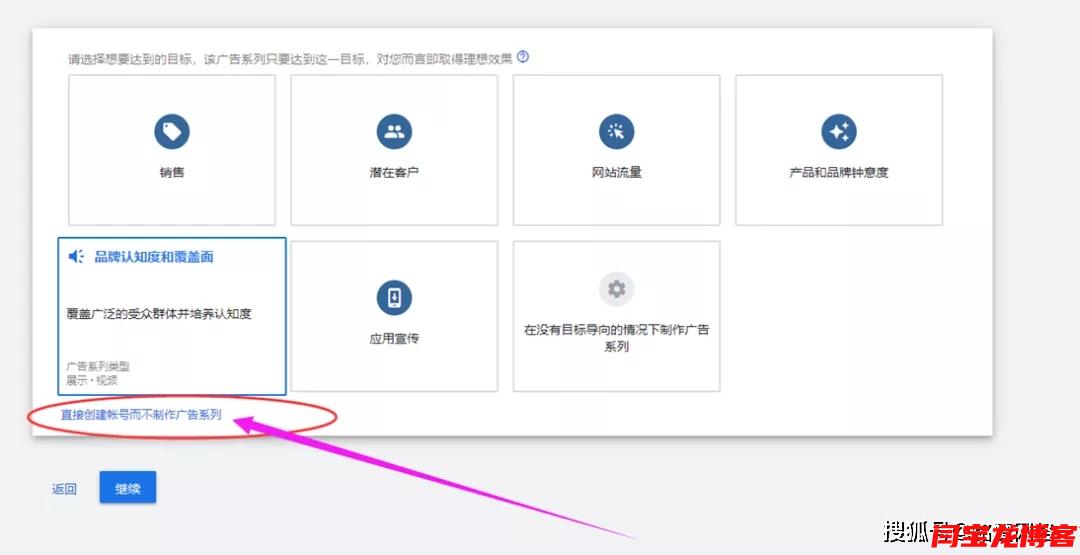The width and height of the screenshot is (1080, 555).
Task: Select the 产品和品牌钟意度 label text
Action: pos(838,172)
